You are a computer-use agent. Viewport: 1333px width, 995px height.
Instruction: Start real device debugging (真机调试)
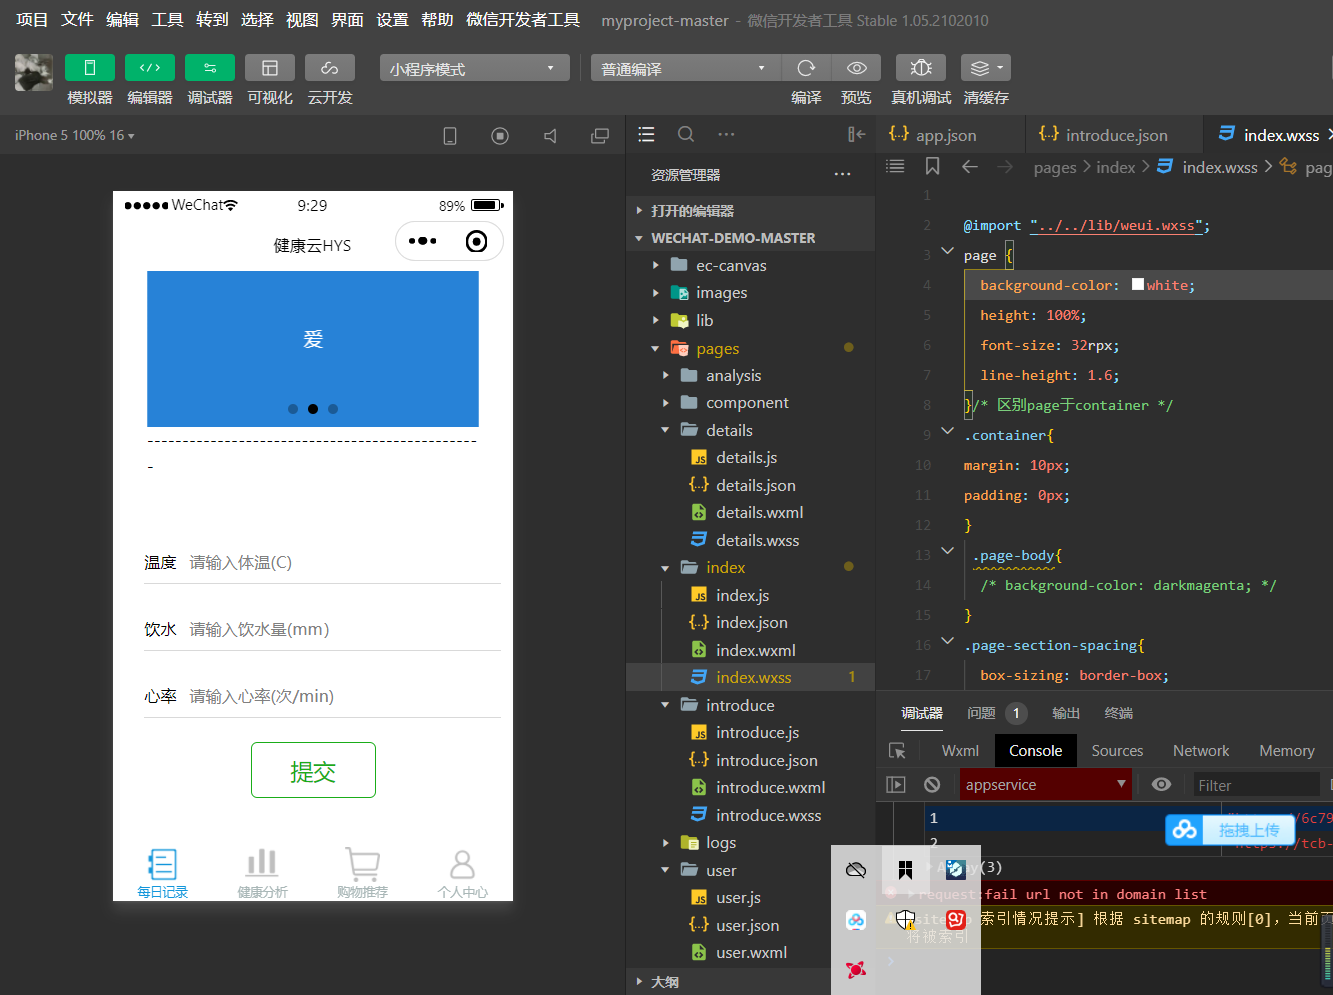click(921, 67)
